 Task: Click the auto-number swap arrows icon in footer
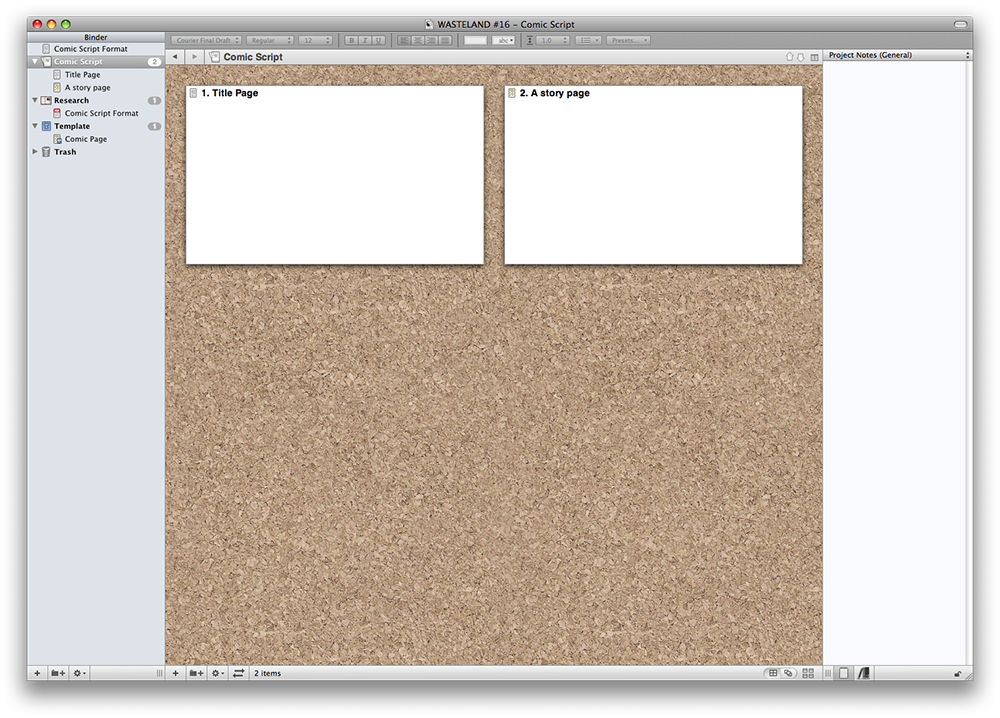(x=238, y=674)
